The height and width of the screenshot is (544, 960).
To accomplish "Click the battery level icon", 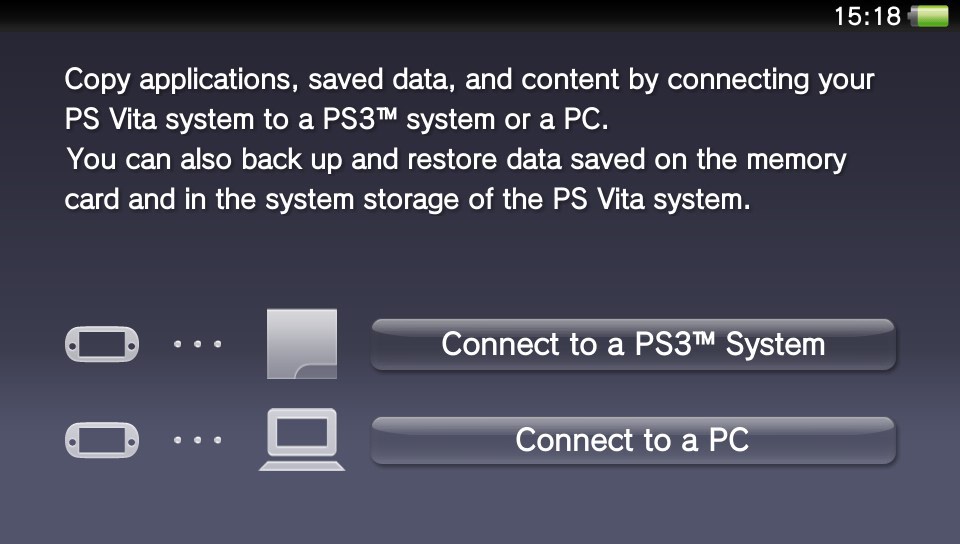I will pyautogui.click(x=928, y=16).
